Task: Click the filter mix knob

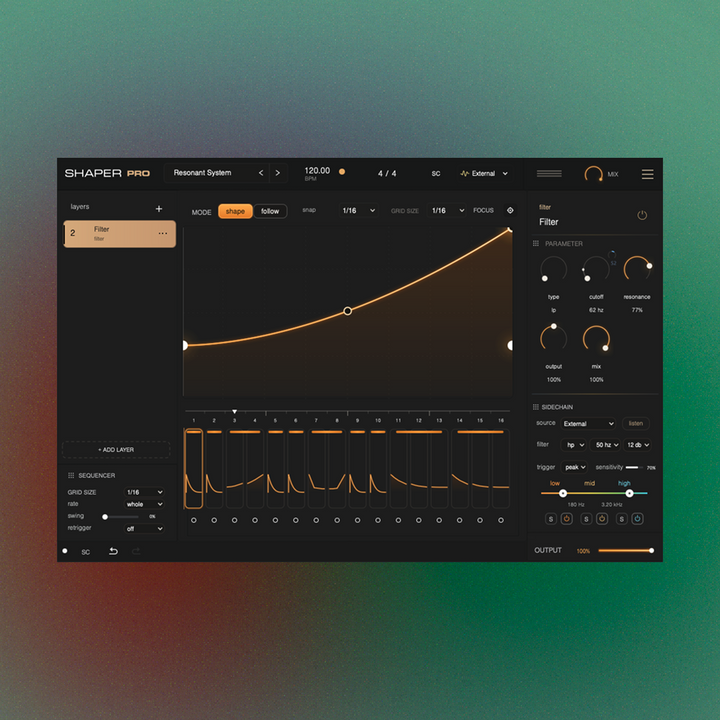Action: tap(596, 339)
